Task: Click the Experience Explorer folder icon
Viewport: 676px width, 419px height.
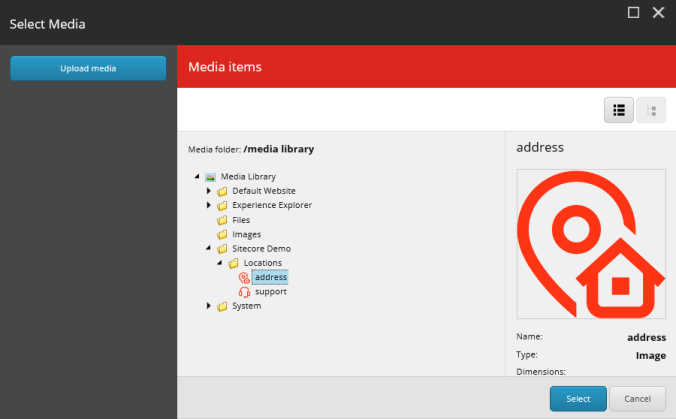Action: coord(222,205)
